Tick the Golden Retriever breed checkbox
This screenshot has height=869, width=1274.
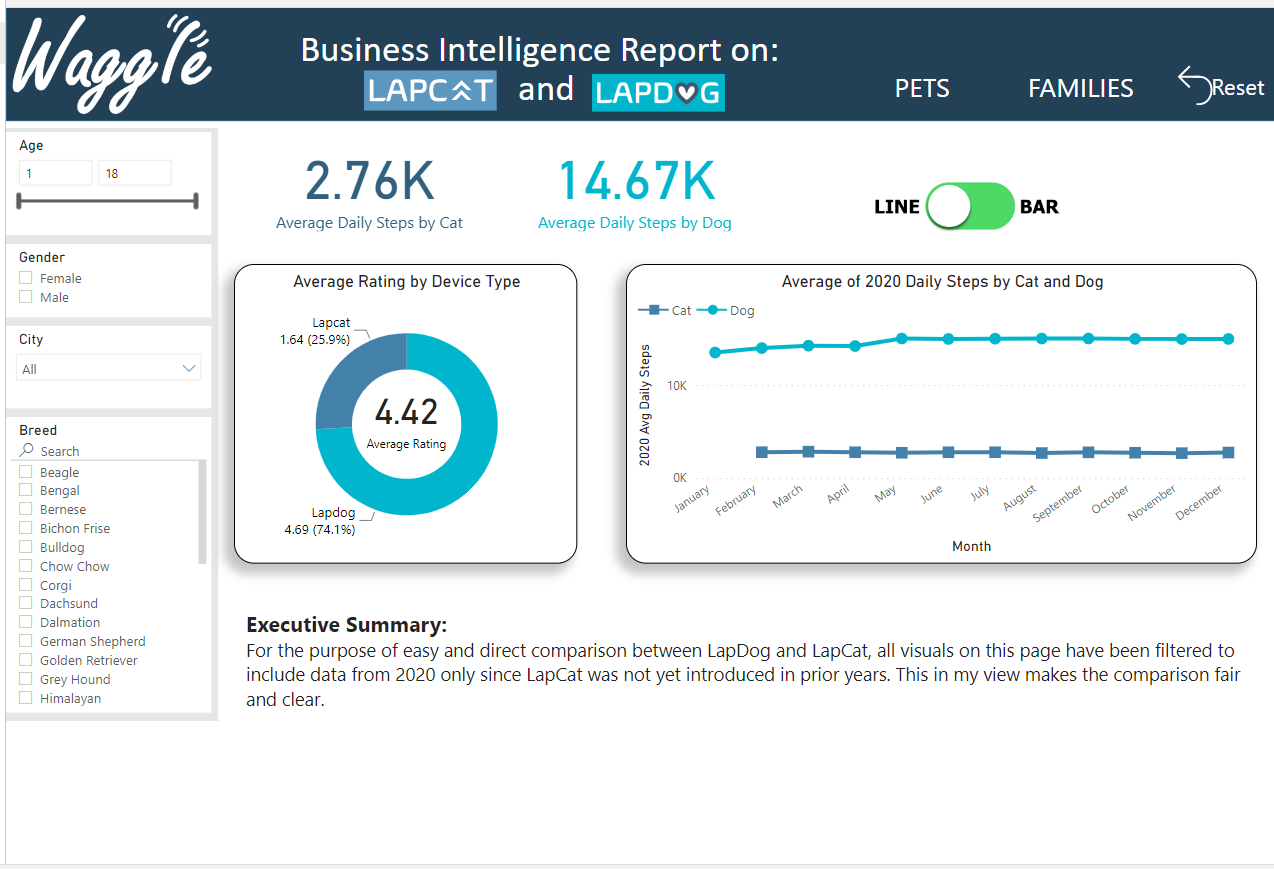(26, 661)
